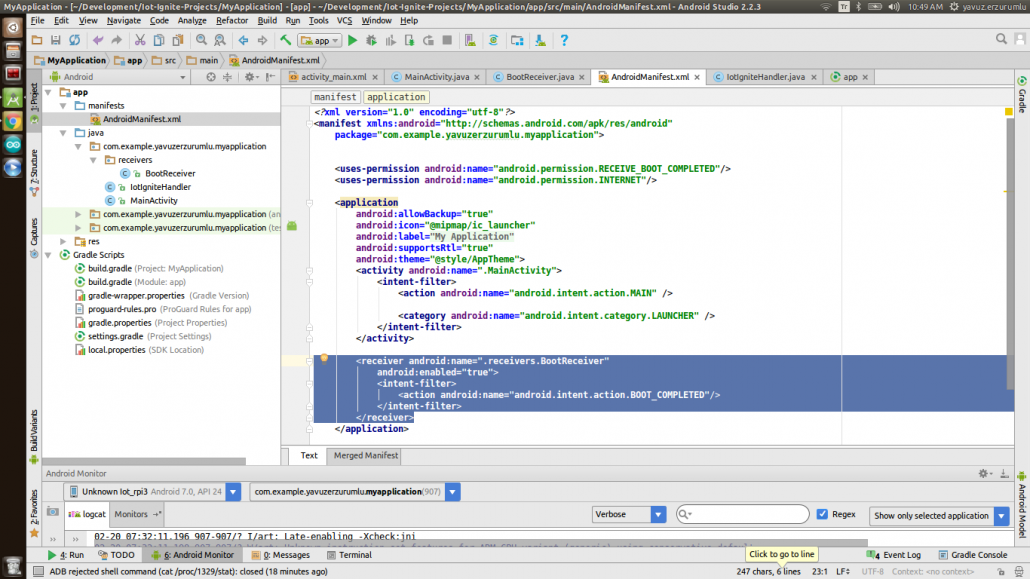The width and height of the screenshot is (1030, 579).
Task: Navigate back with the blue arrow
Action: (x=243, y=41)
